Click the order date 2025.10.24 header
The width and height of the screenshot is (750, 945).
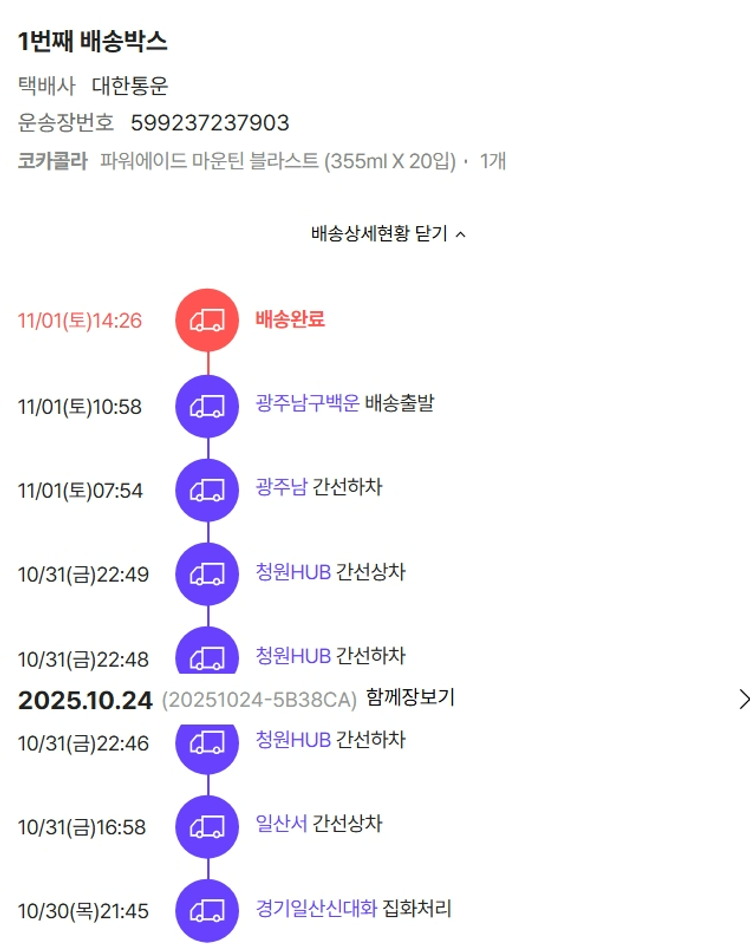85,700
